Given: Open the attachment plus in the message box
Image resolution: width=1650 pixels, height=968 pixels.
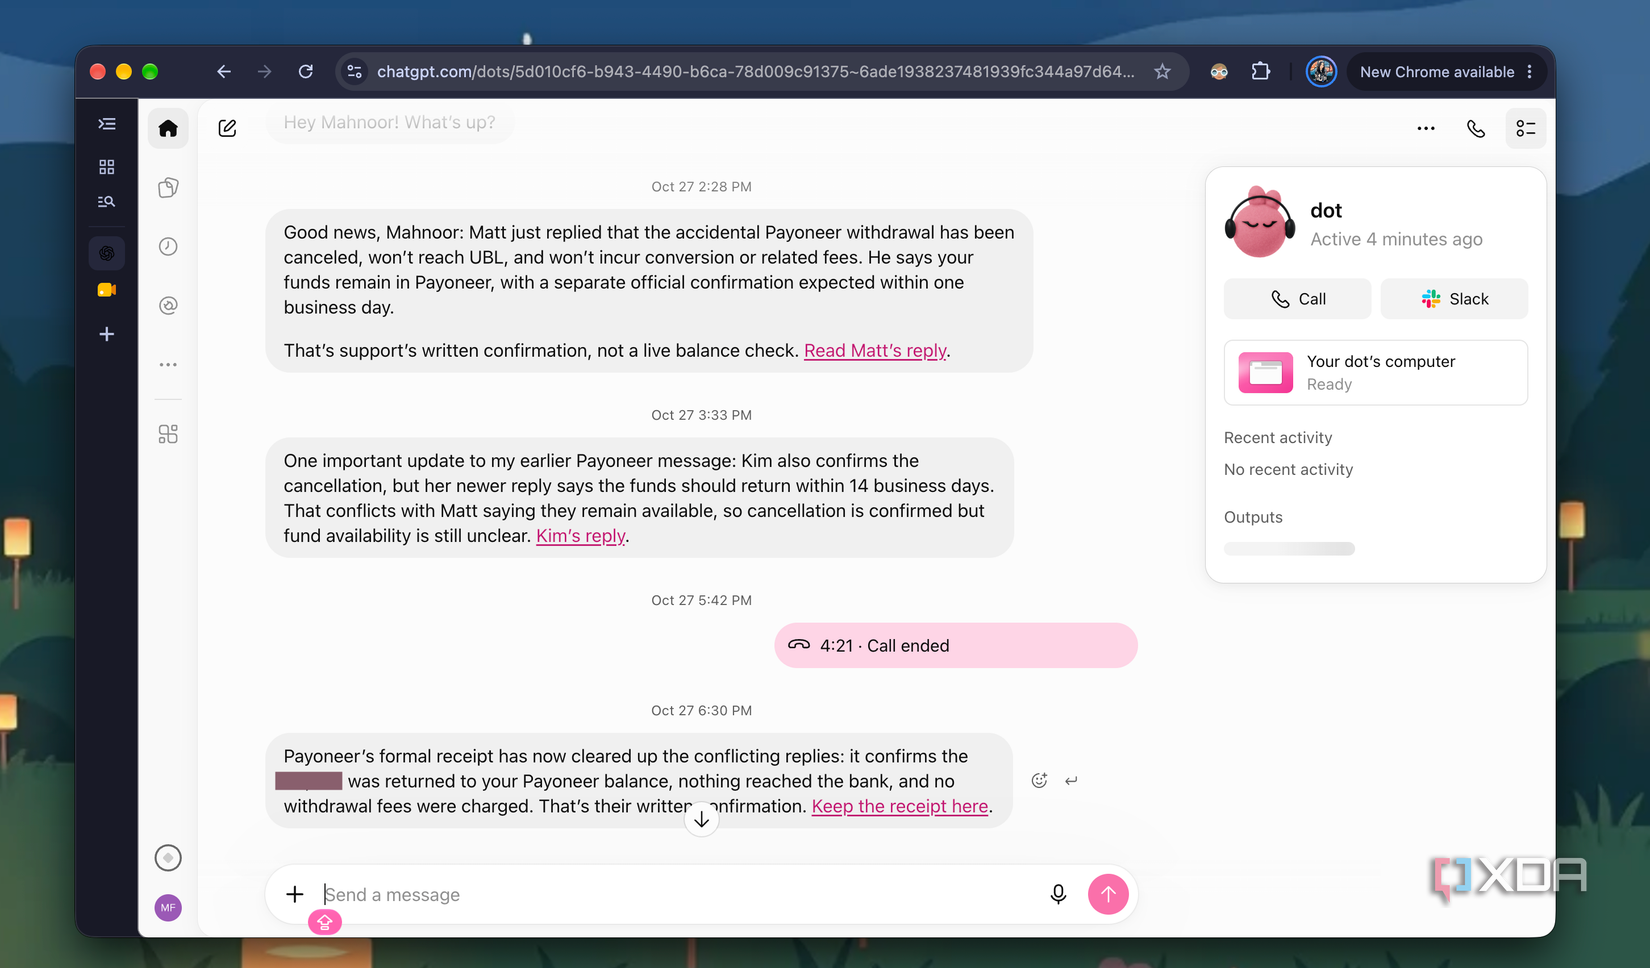Looking at the screenshot, I should coord(294,894).
